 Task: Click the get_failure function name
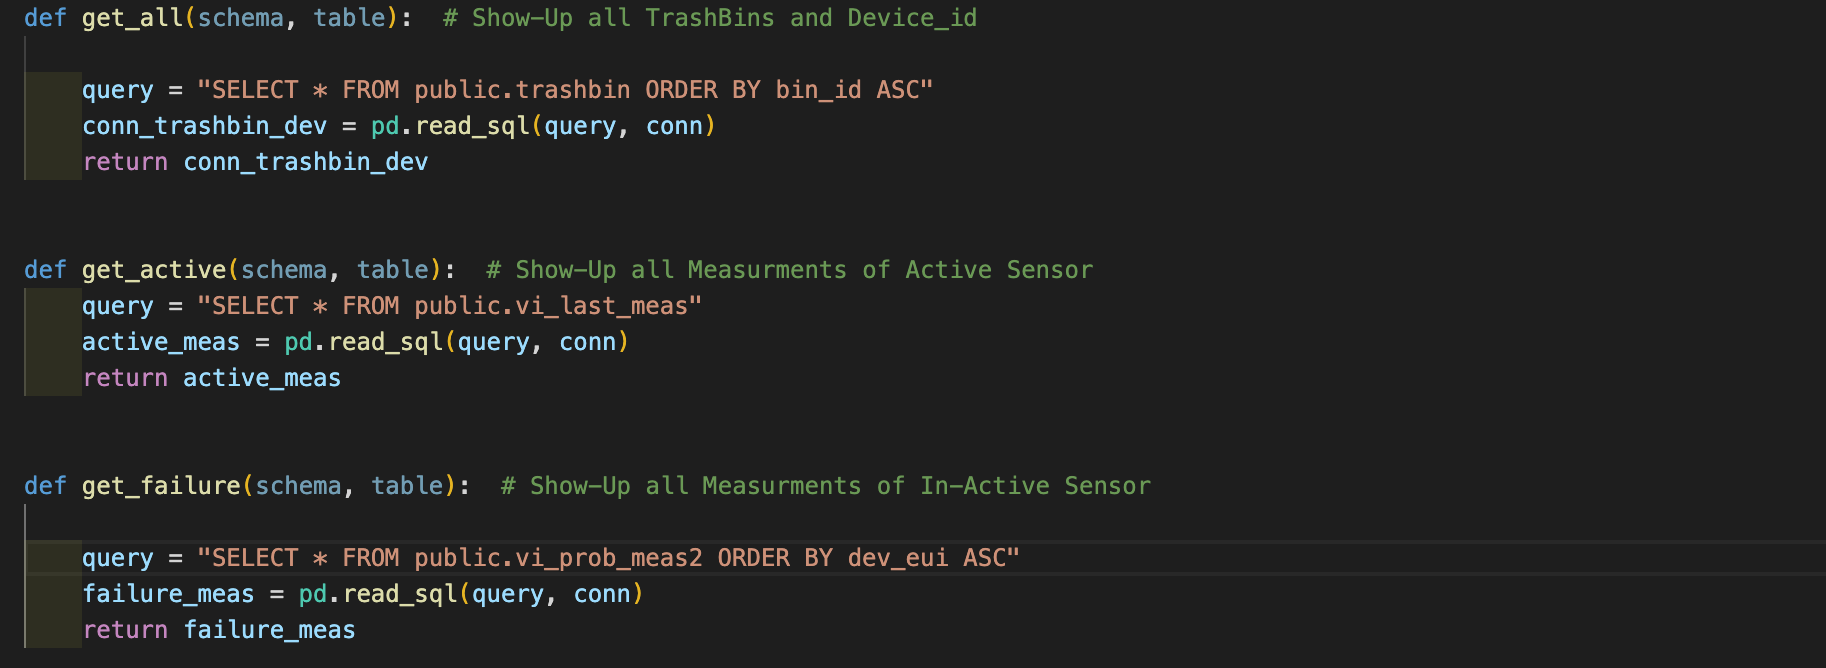click(x=161, y=486)
